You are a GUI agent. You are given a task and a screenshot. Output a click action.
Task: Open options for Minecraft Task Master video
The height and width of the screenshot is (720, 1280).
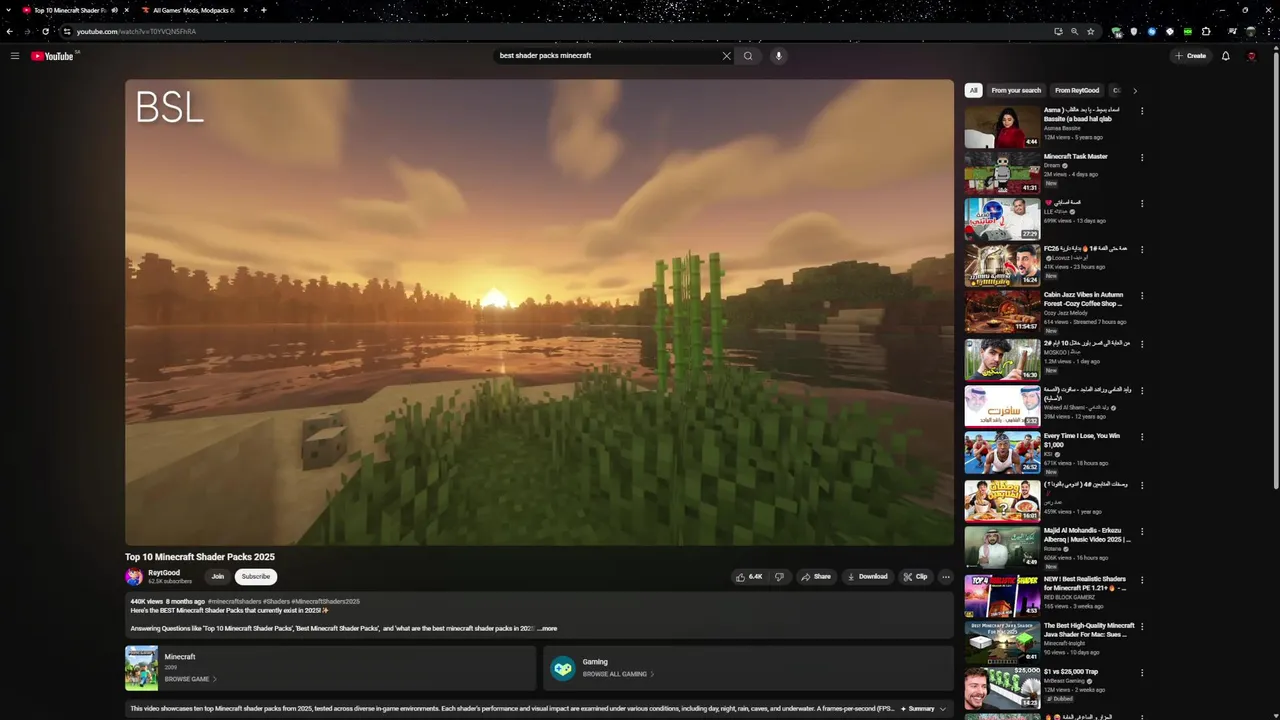[x=1142, y=157]
